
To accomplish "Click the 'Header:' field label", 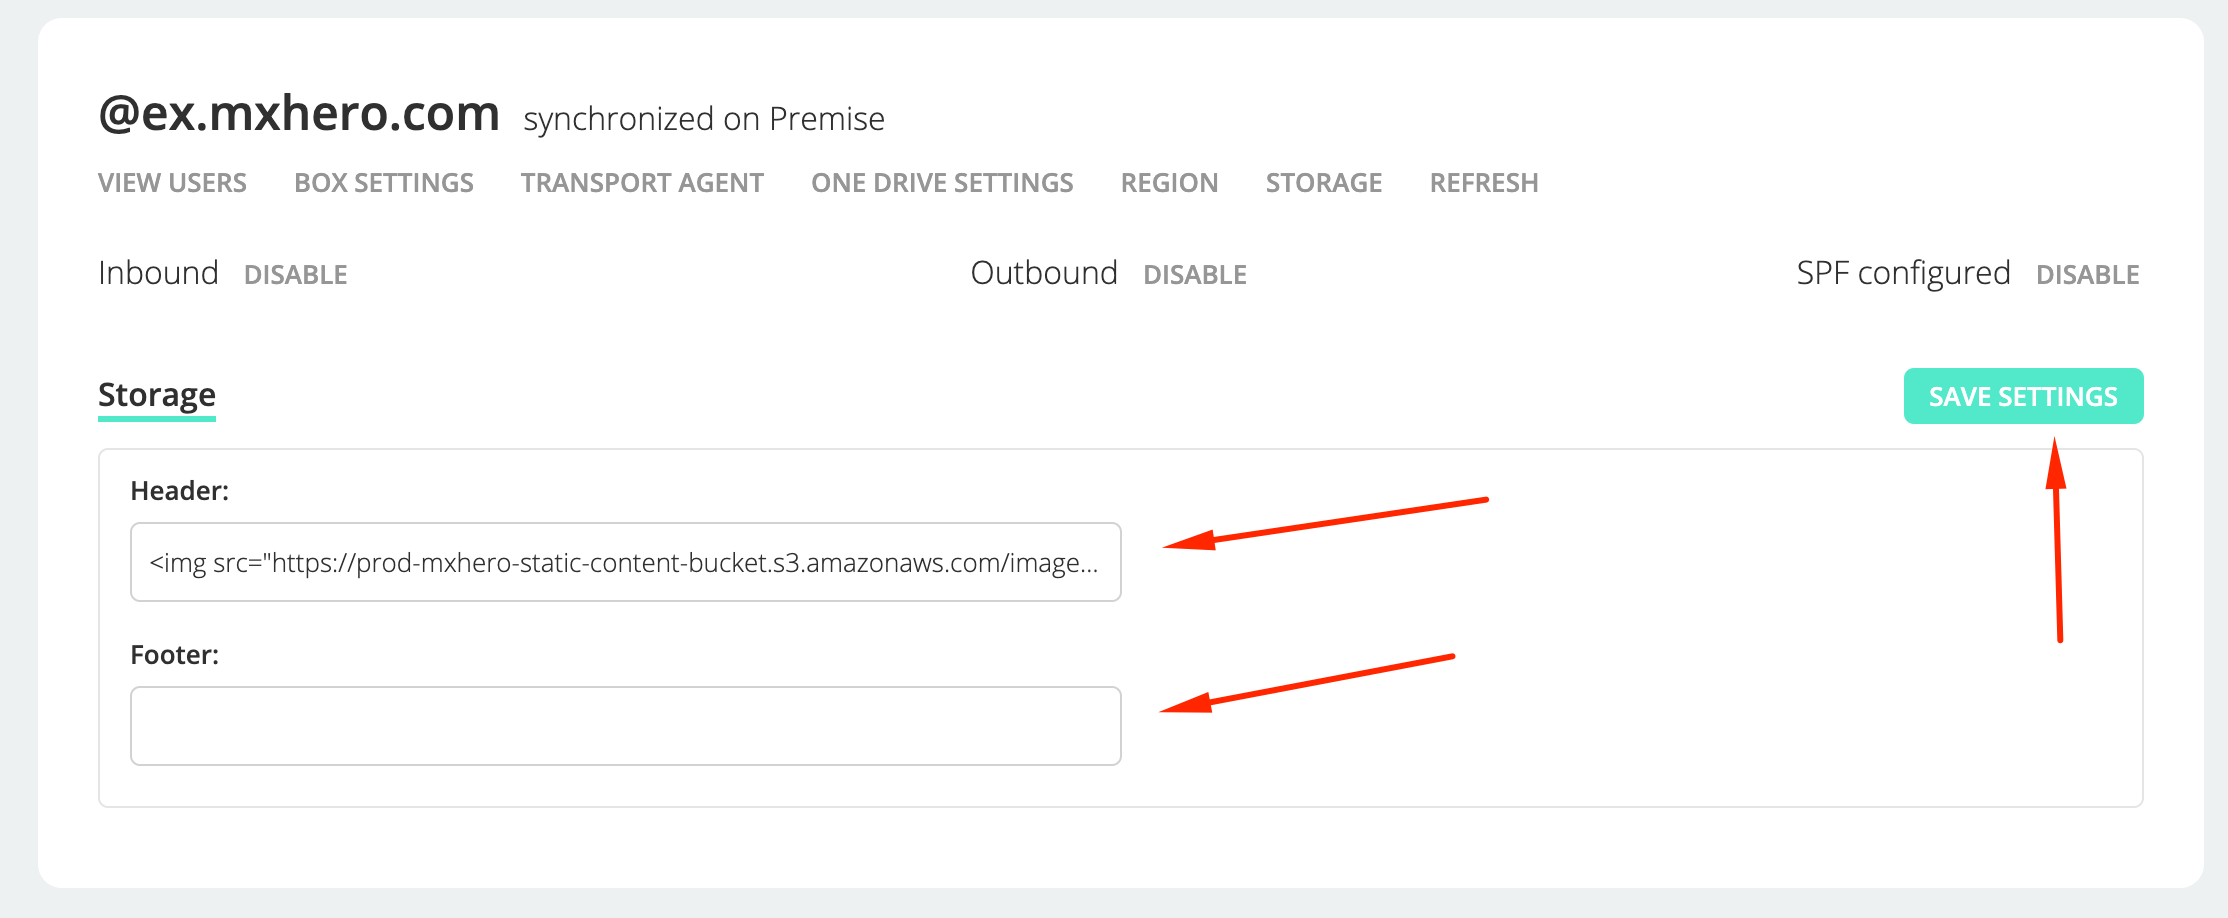I will pyautogui.click(x=180, y=491).
